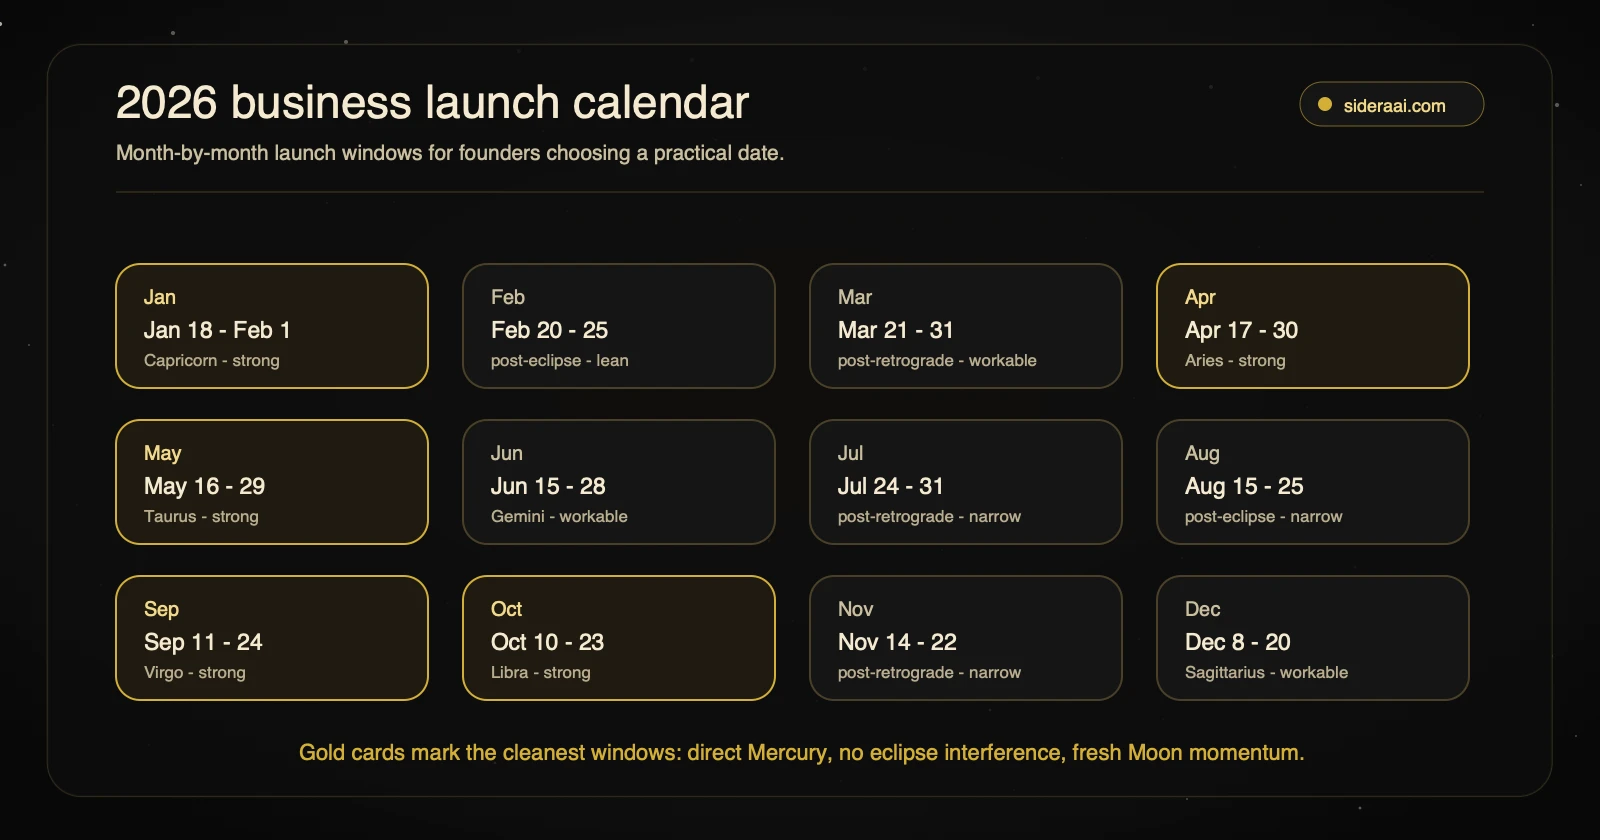The image size is (1600, 840).
Task: Click the "Libra - strong" label
Action: click(x=540, y=672)
